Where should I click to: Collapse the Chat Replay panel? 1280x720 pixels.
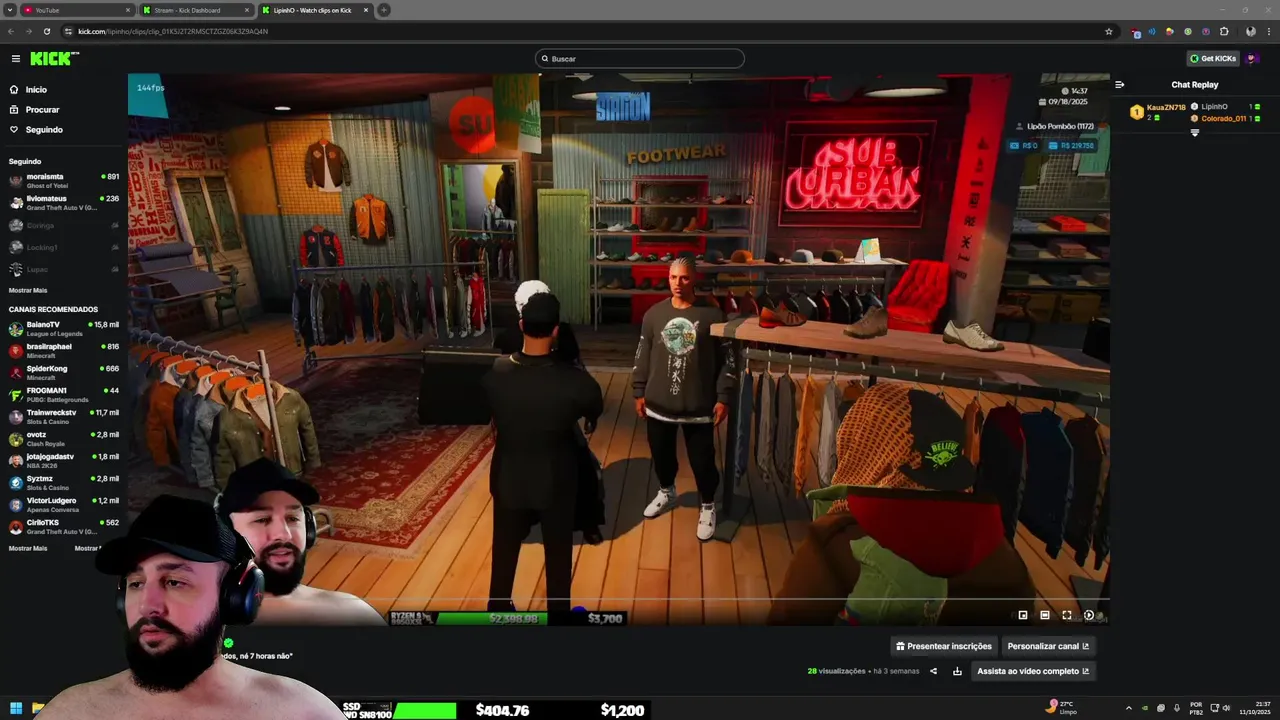tap(1119, 85)
